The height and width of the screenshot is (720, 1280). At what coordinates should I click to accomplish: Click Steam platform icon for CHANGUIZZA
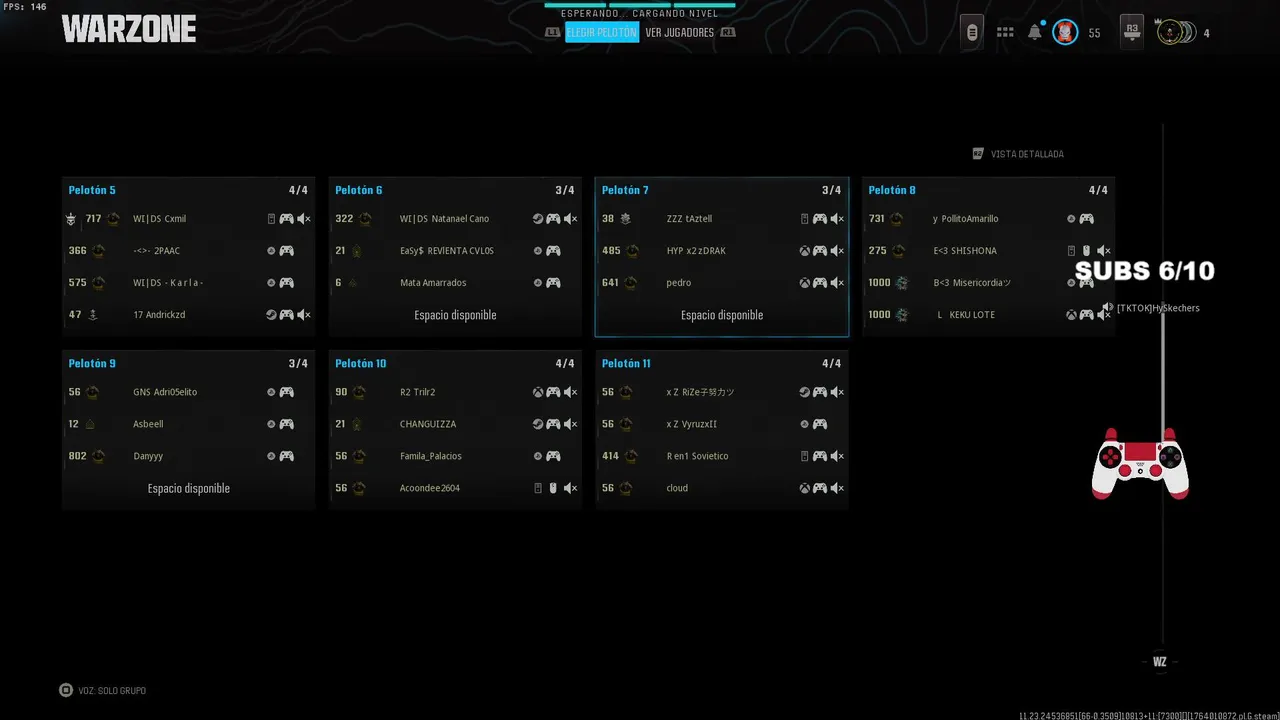click(x=538, y=424)
